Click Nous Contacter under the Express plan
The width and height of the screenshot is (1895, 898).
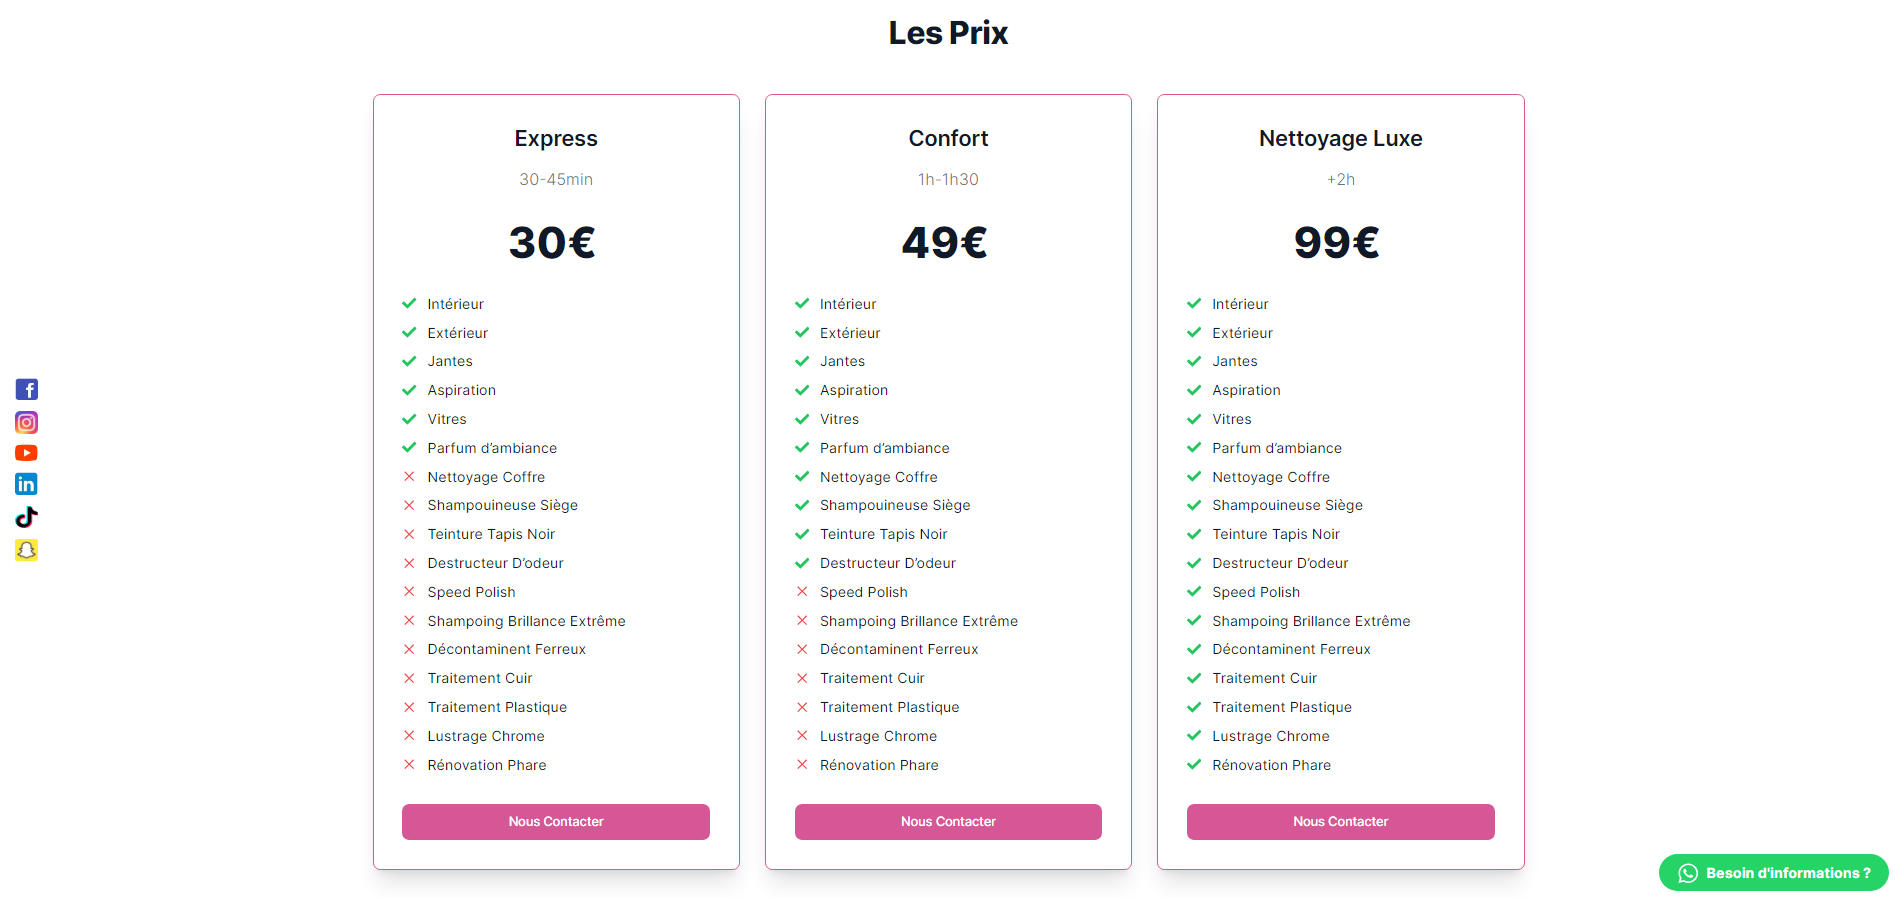pos(556,822)
